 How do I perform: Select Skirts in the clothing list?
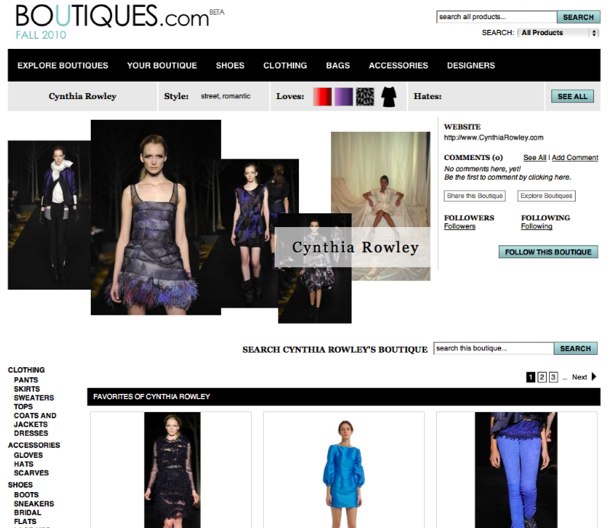(x=26, y=389)
